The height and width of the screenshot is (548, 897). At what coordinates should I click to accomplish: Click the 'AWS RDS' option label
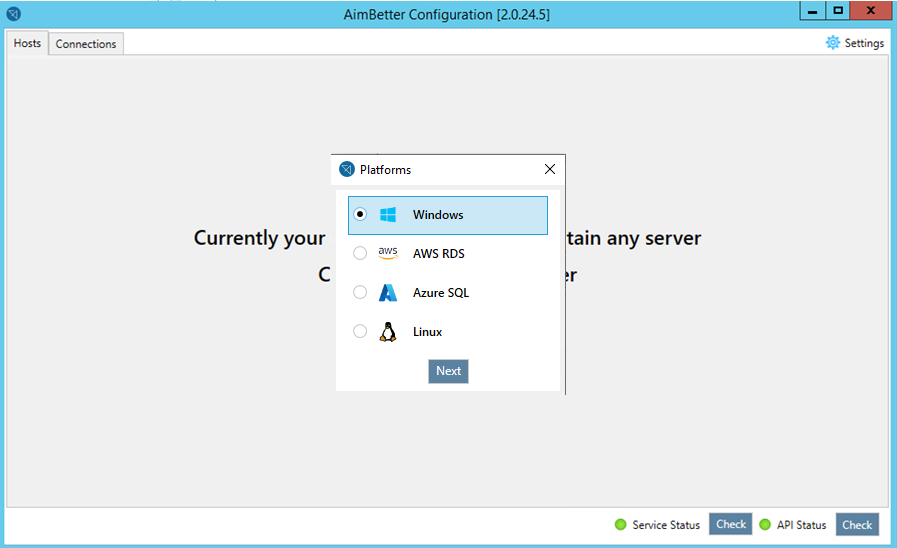[439, 253]
